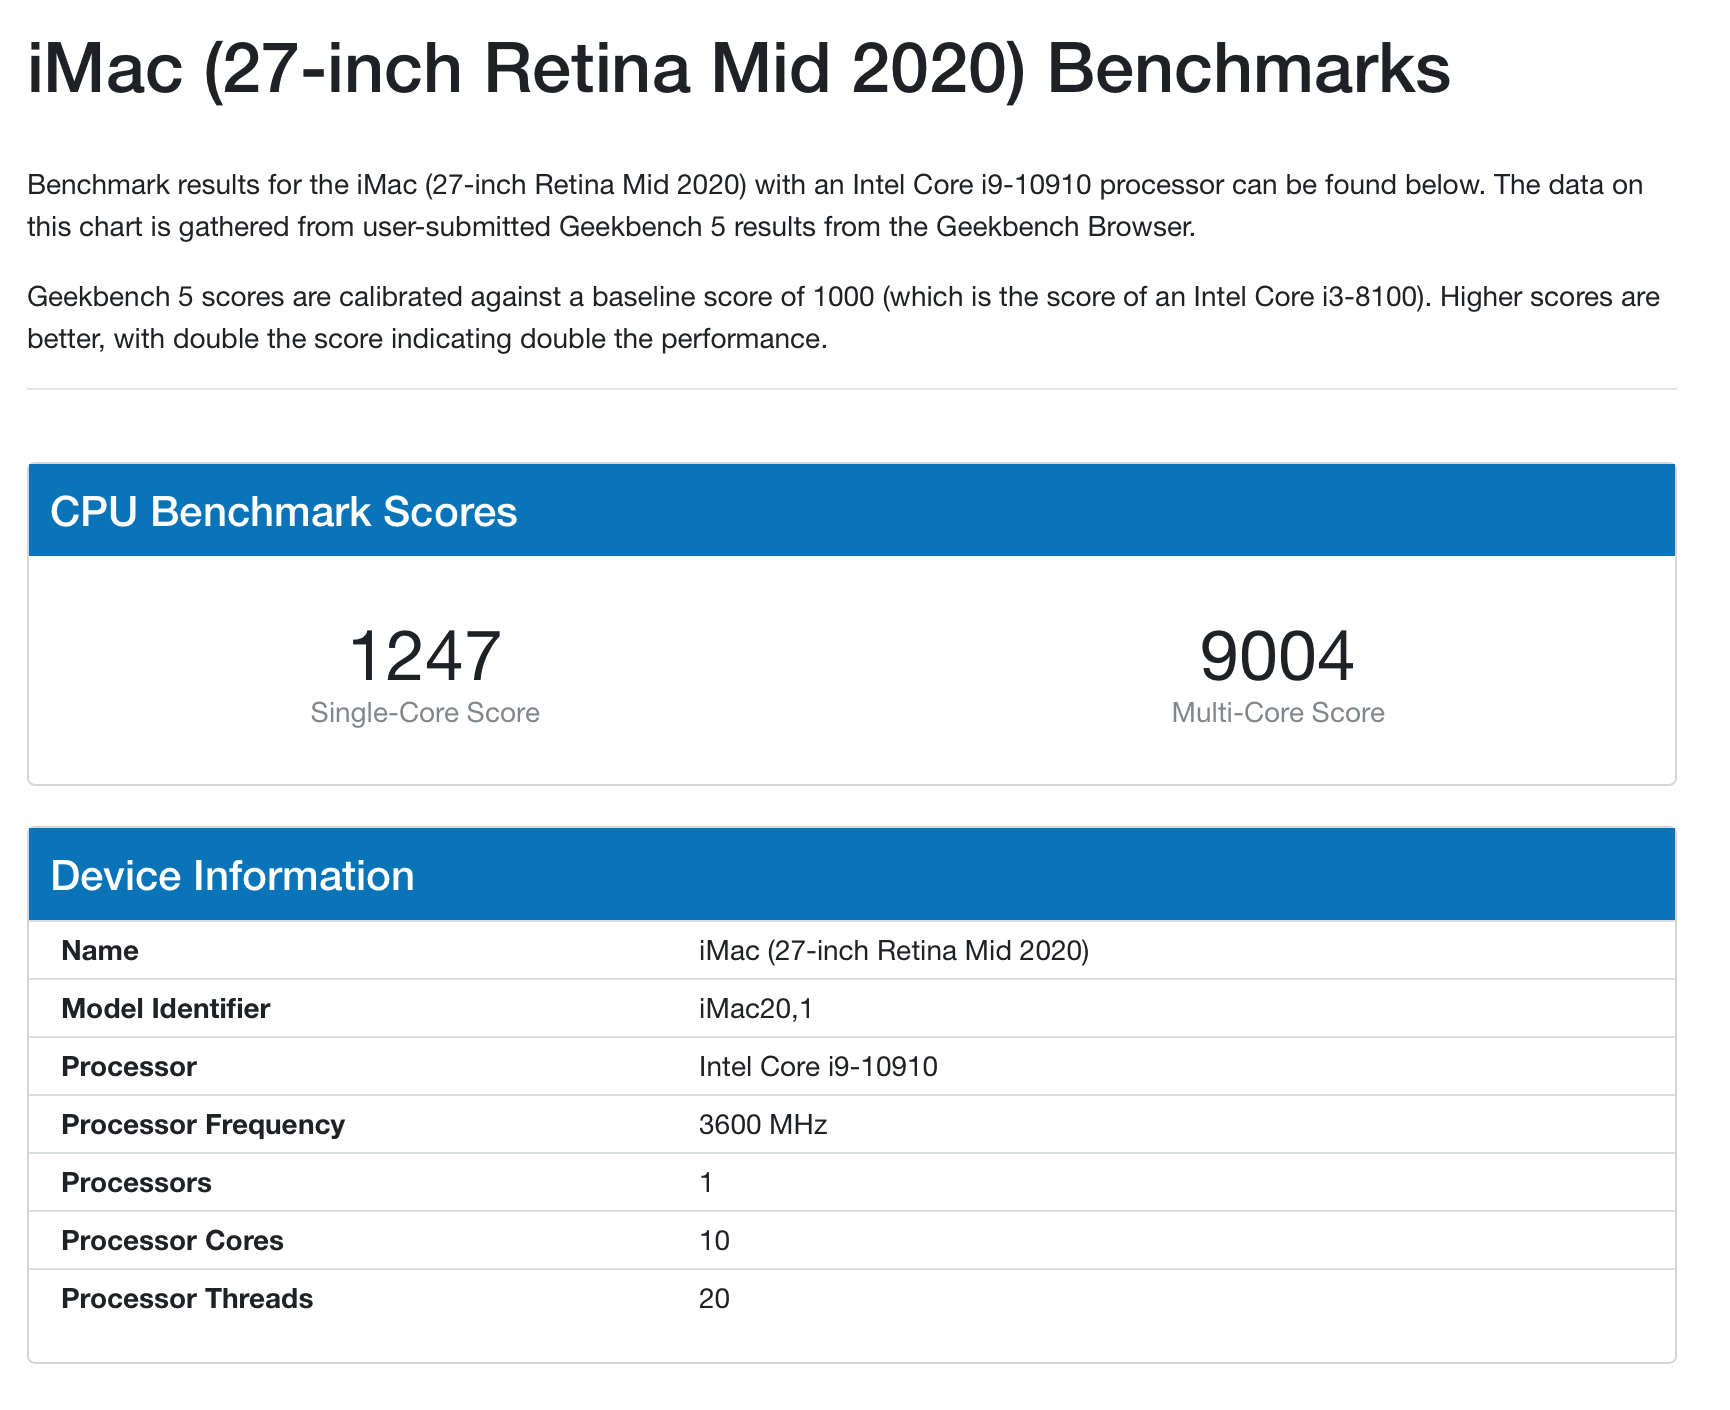Click the "Processors" row label
1730x1410 pixels.
pos(136,1182)
